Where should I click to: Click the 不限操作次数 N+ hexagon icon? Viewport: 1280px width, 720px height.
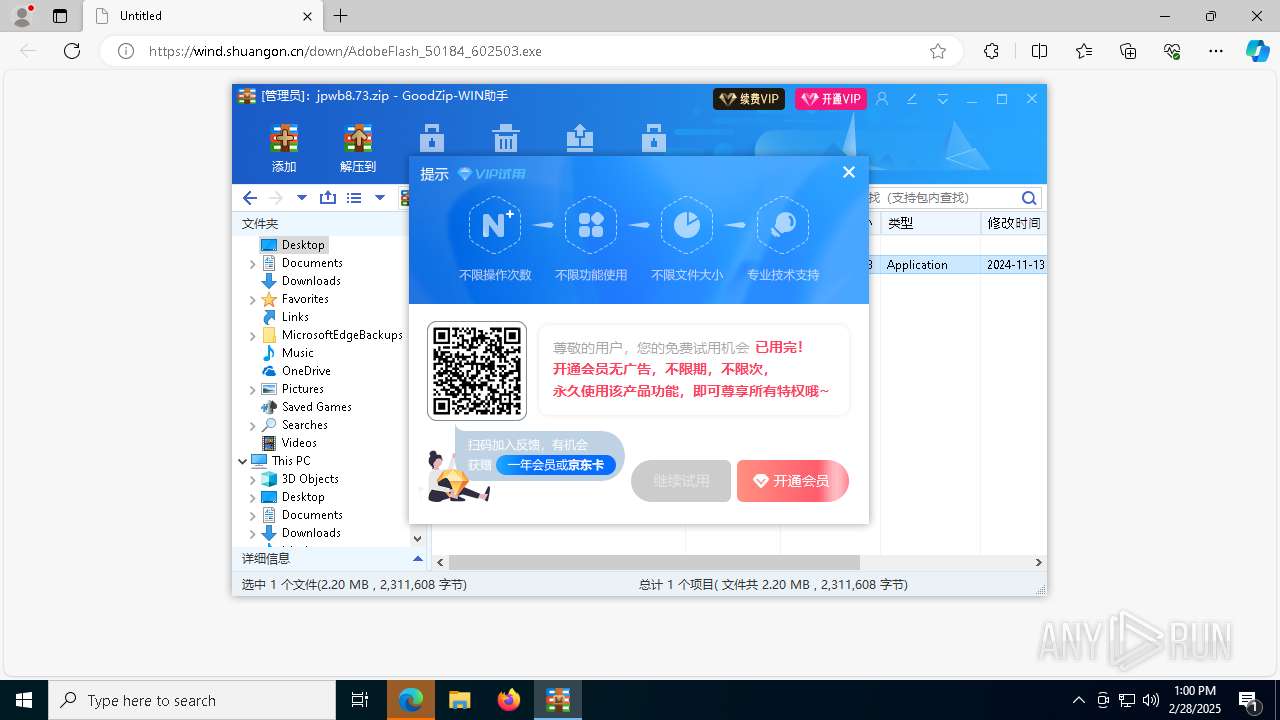pyautogui.click(x=495, y=225)
